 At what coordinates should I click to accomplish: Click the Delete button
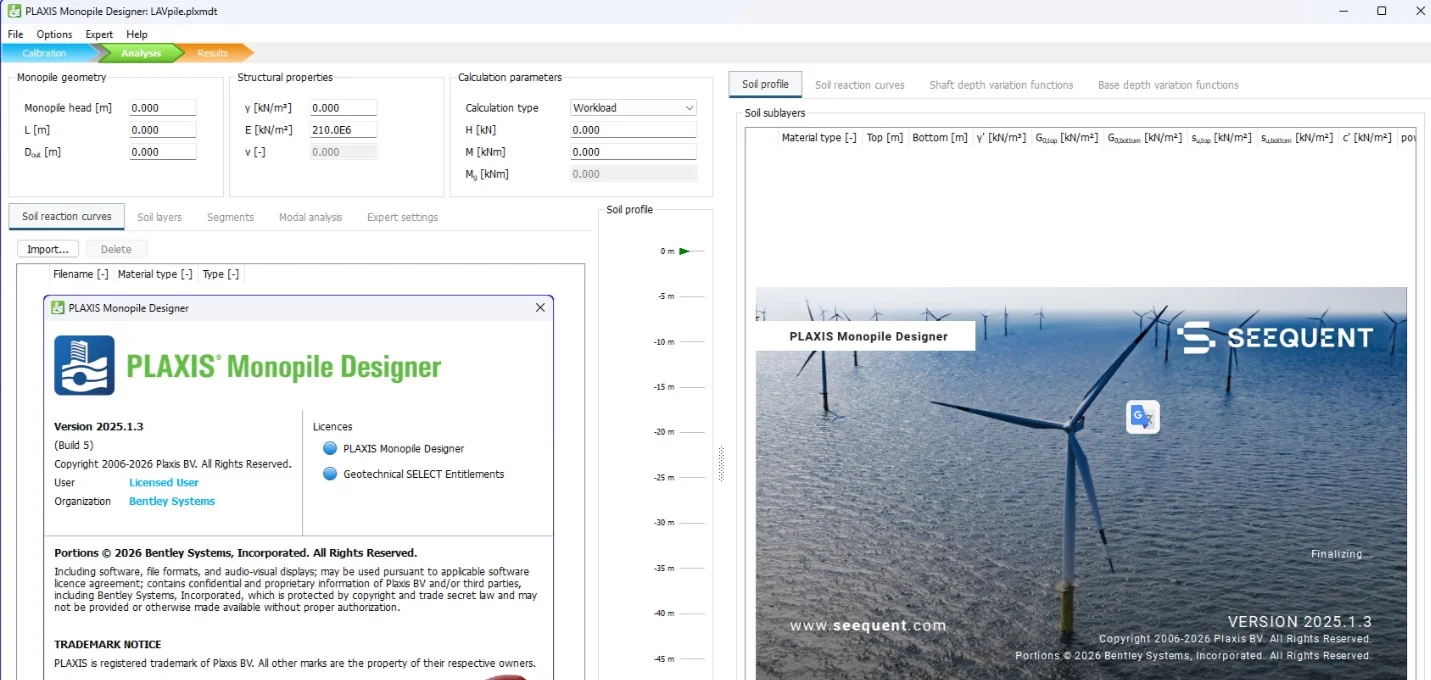[116, 249]
